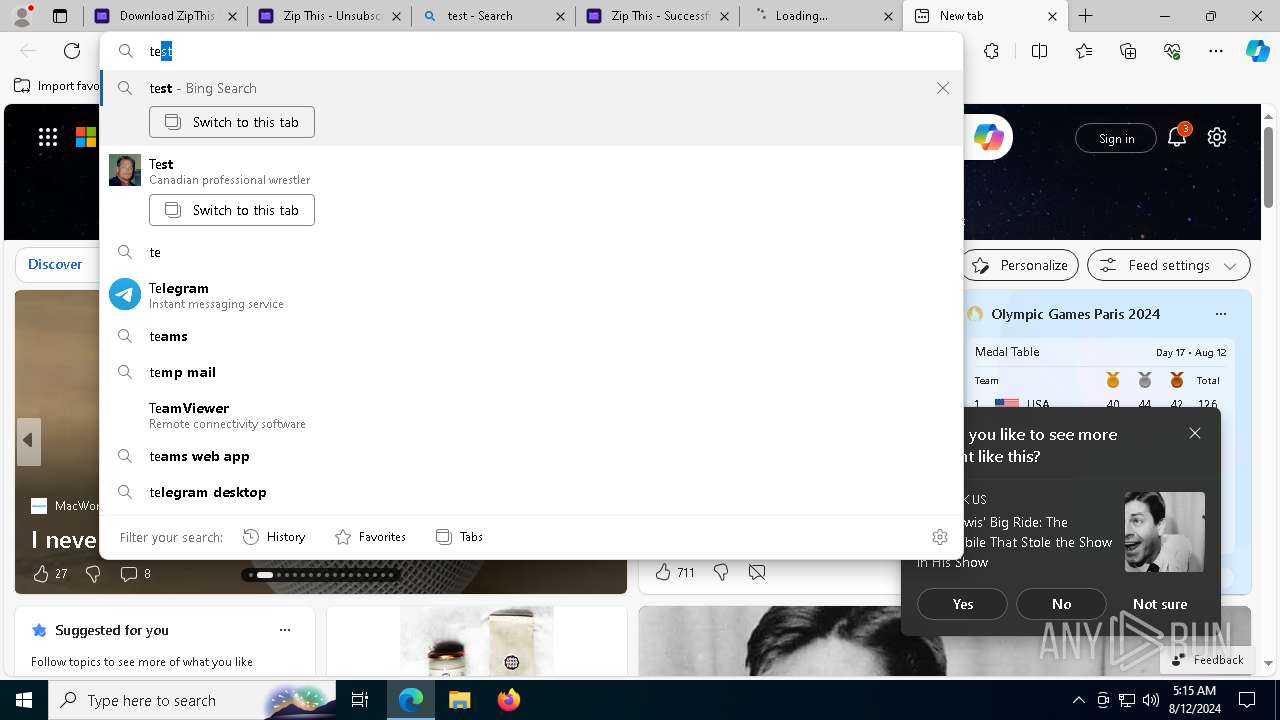This screenshot has height=720, width=1280.
Task: Remove the 'test - Bing Search' suggestion
Action: coord(943,88)
